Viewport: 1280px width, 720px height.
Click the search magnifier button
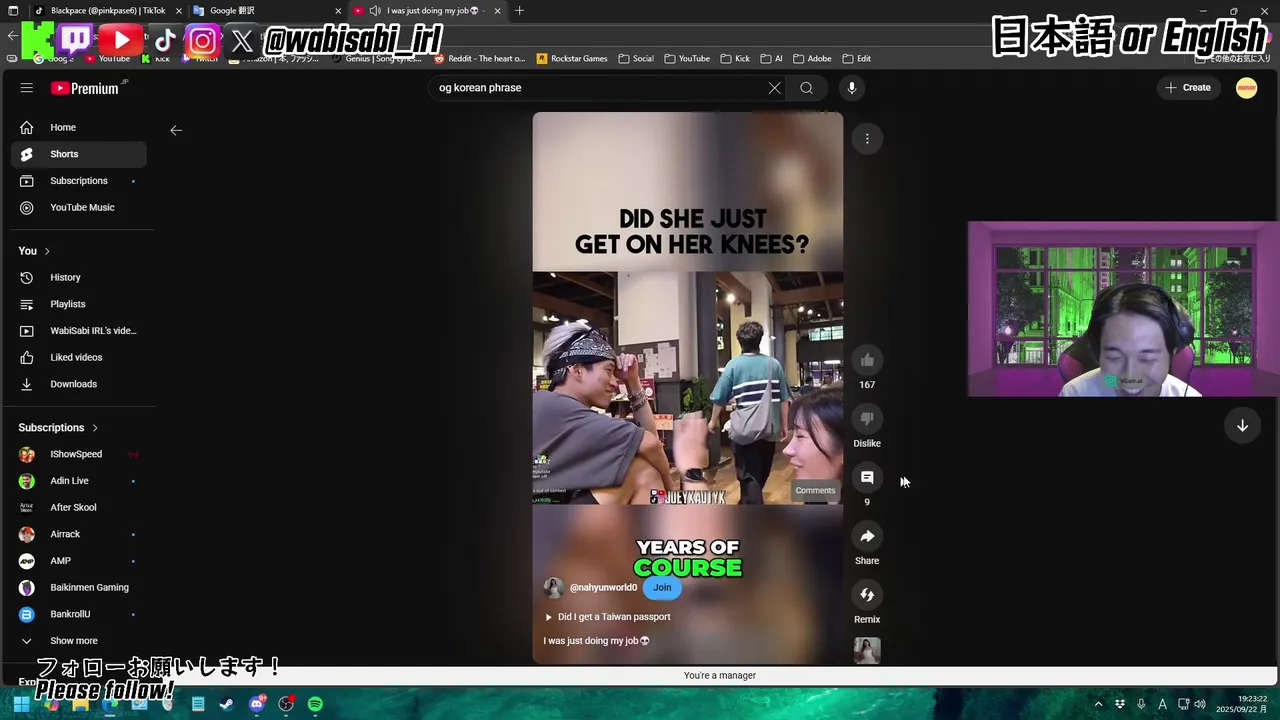[x=806, y=88]
